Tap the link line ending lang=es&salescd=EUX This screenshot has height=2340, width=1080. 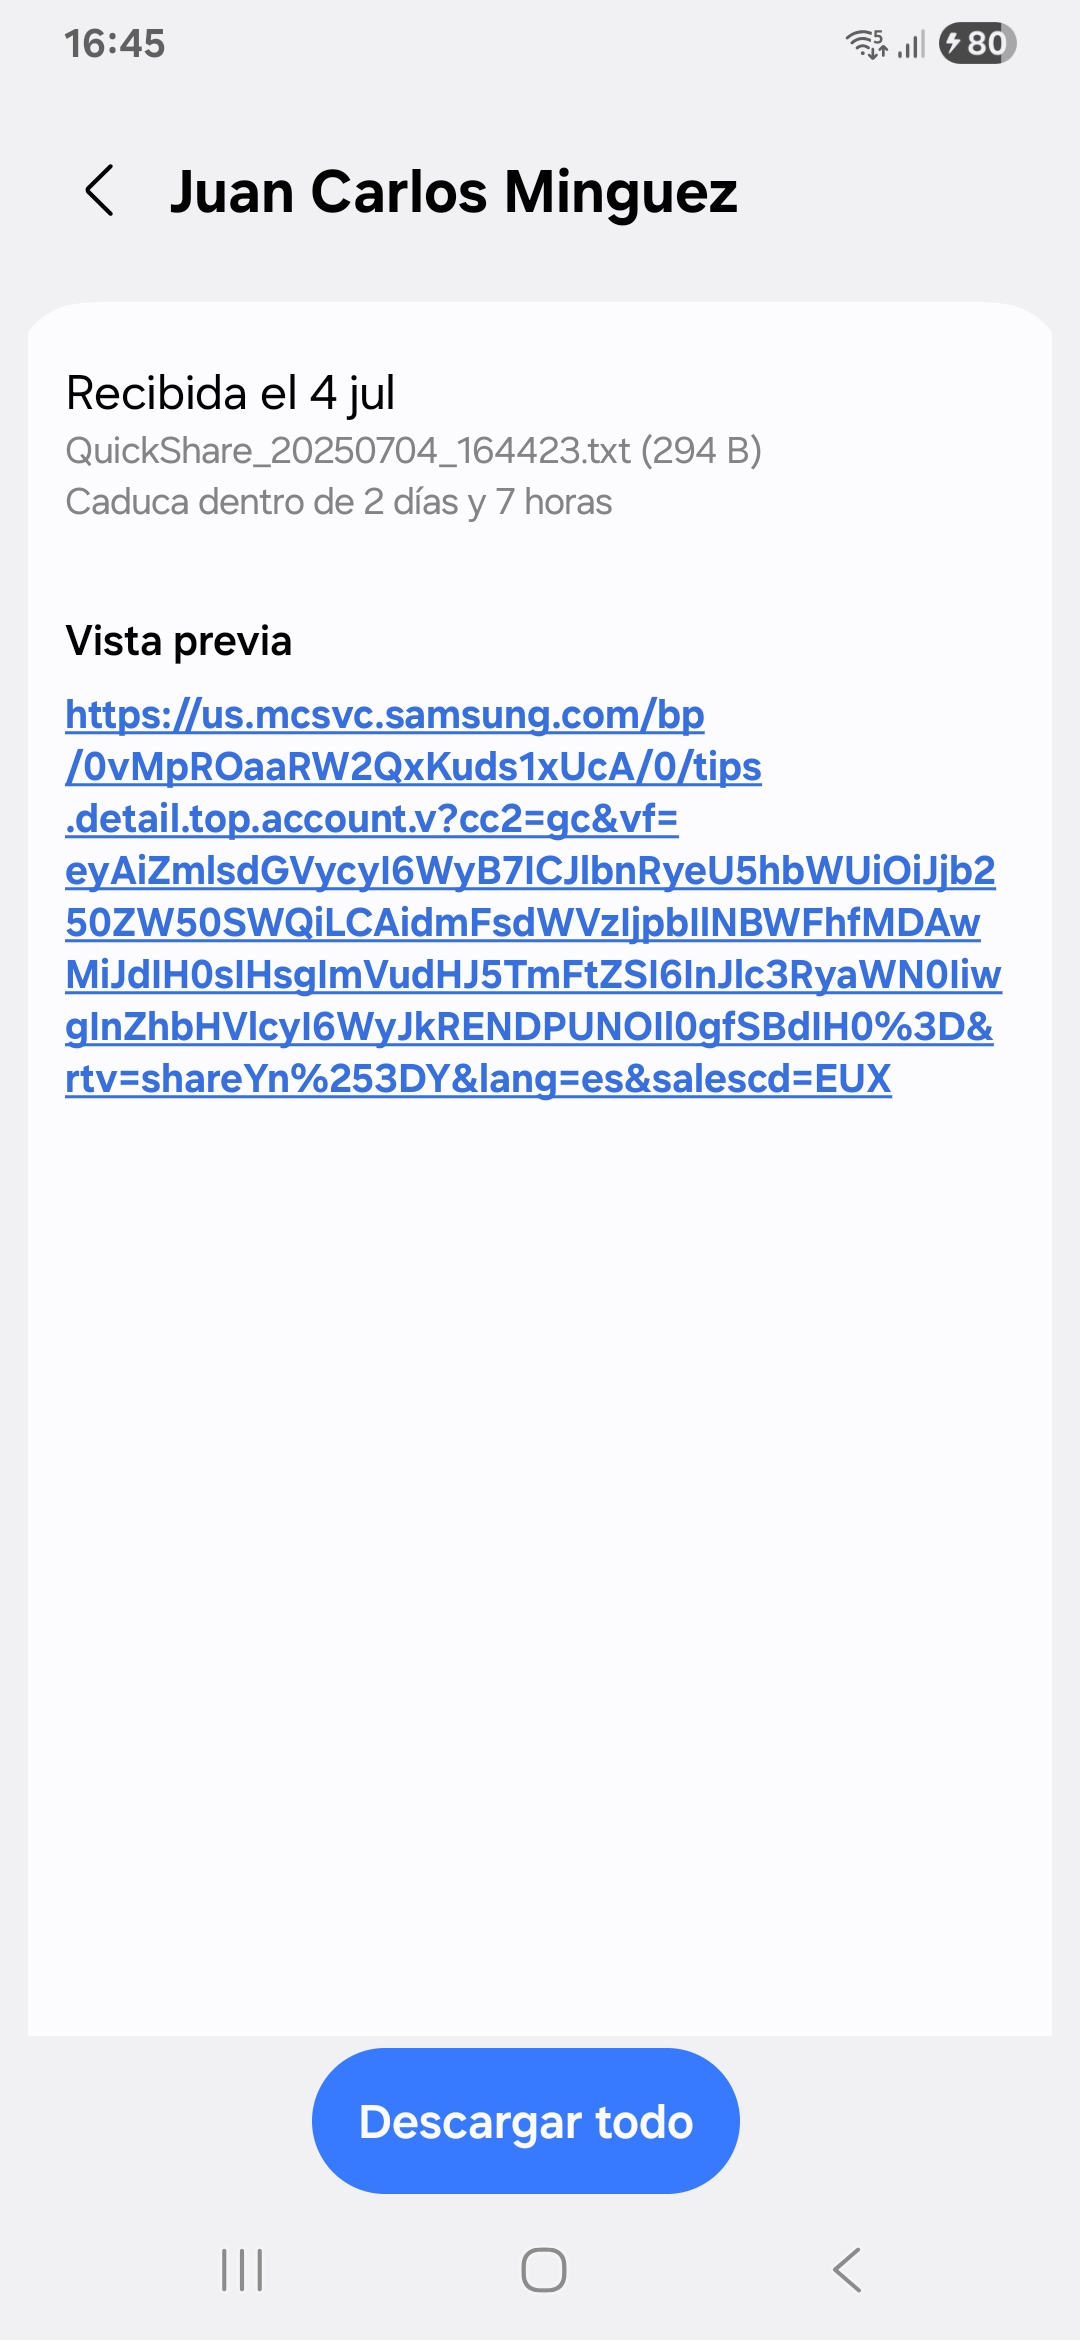click(478, 1079)
